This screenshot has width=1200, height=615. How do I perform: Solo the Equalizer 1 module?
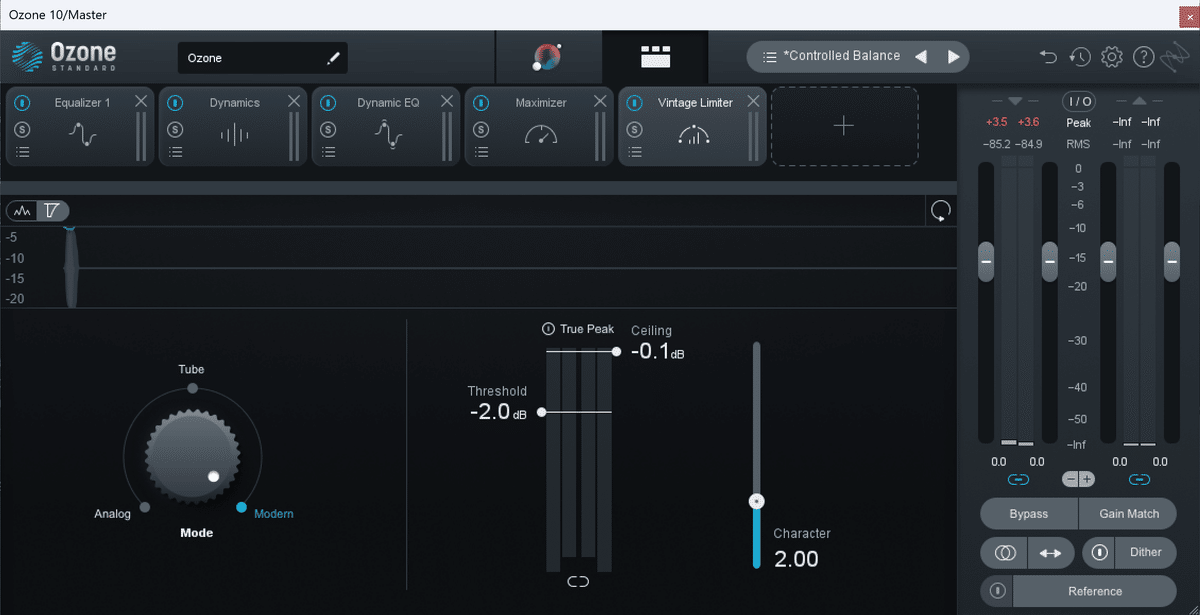pos(22,129)
